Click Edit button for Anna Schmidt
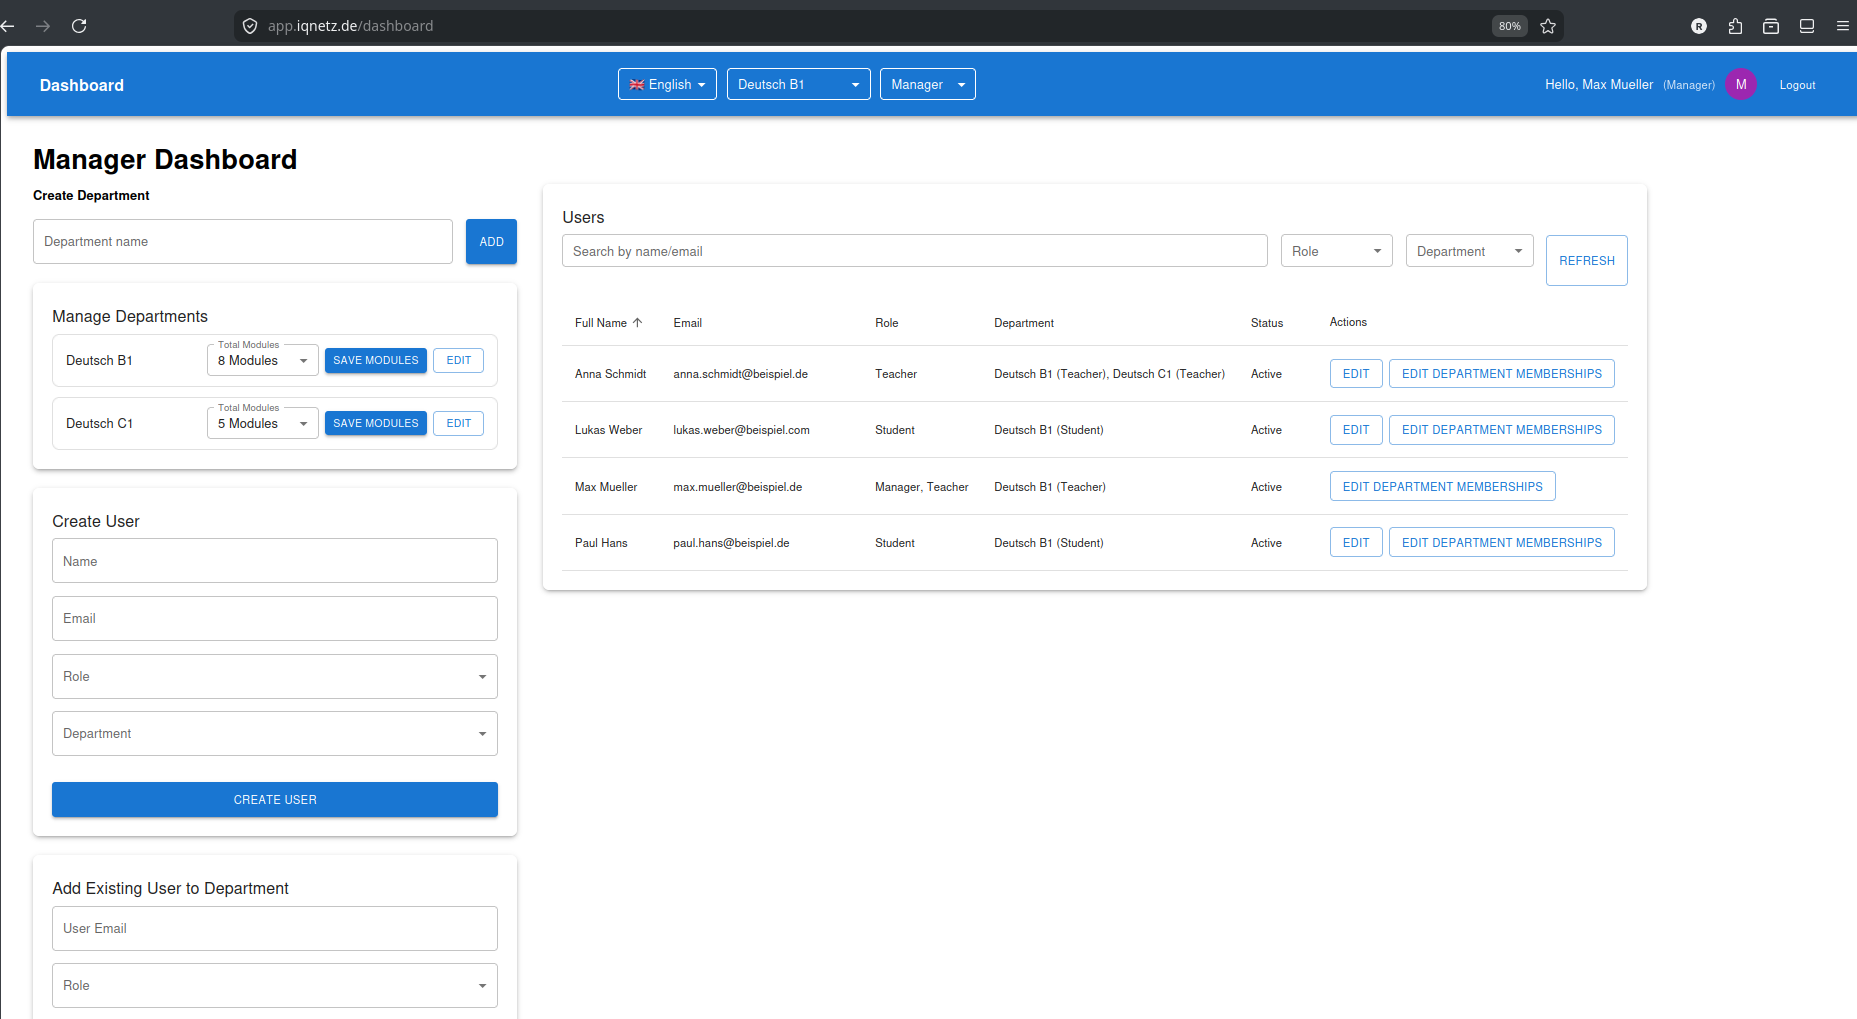This screenshot has width=1857, height=1019. (1356, 374)
